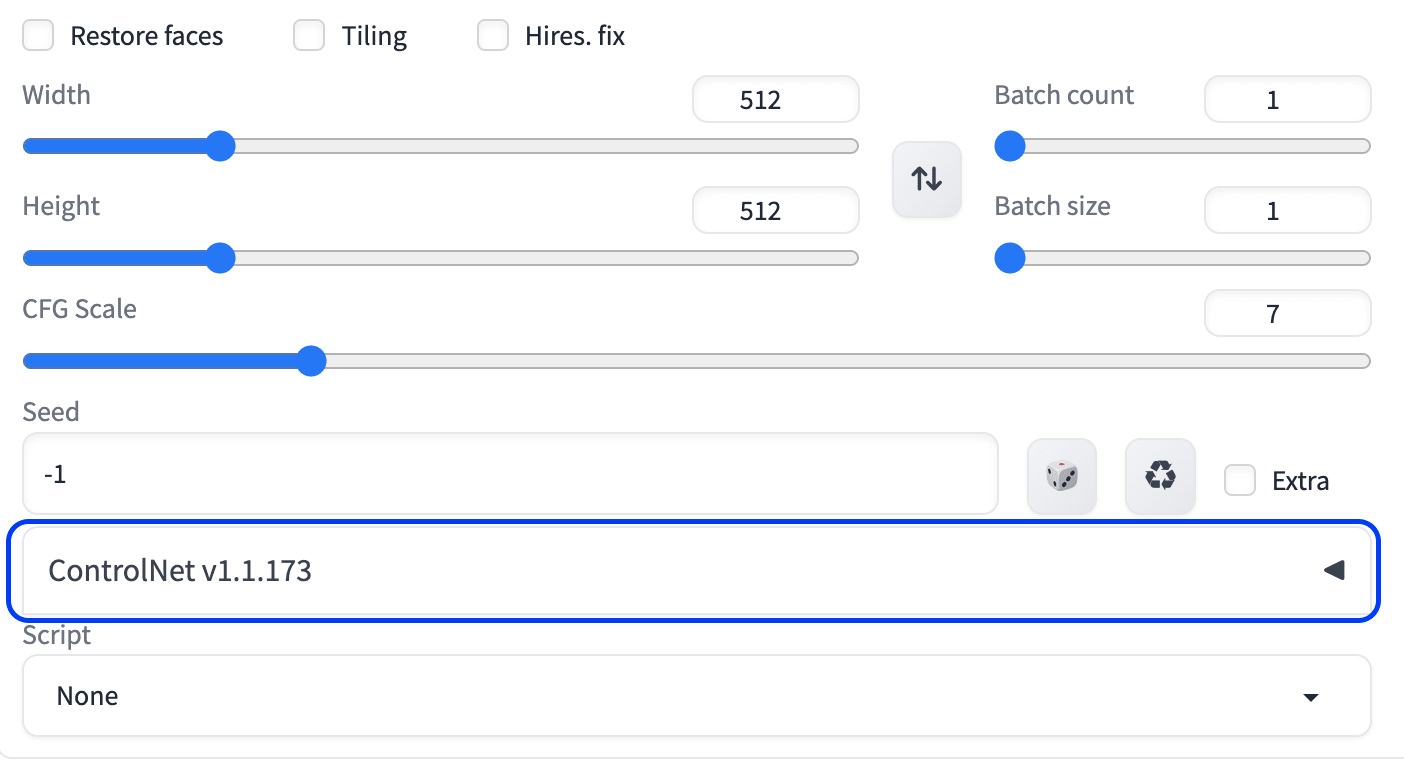Screen dimensions: 1404x762
Task: Open the Script dropdown arrow
Action: point(1311,697)
